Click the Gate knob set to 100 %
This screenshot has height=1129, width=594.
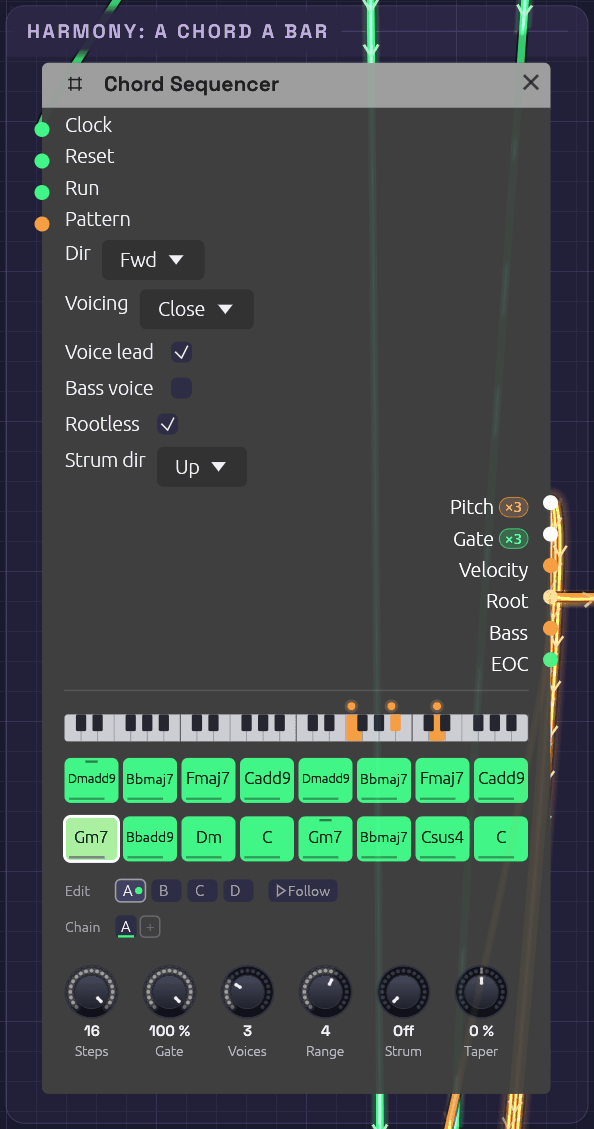169,991
